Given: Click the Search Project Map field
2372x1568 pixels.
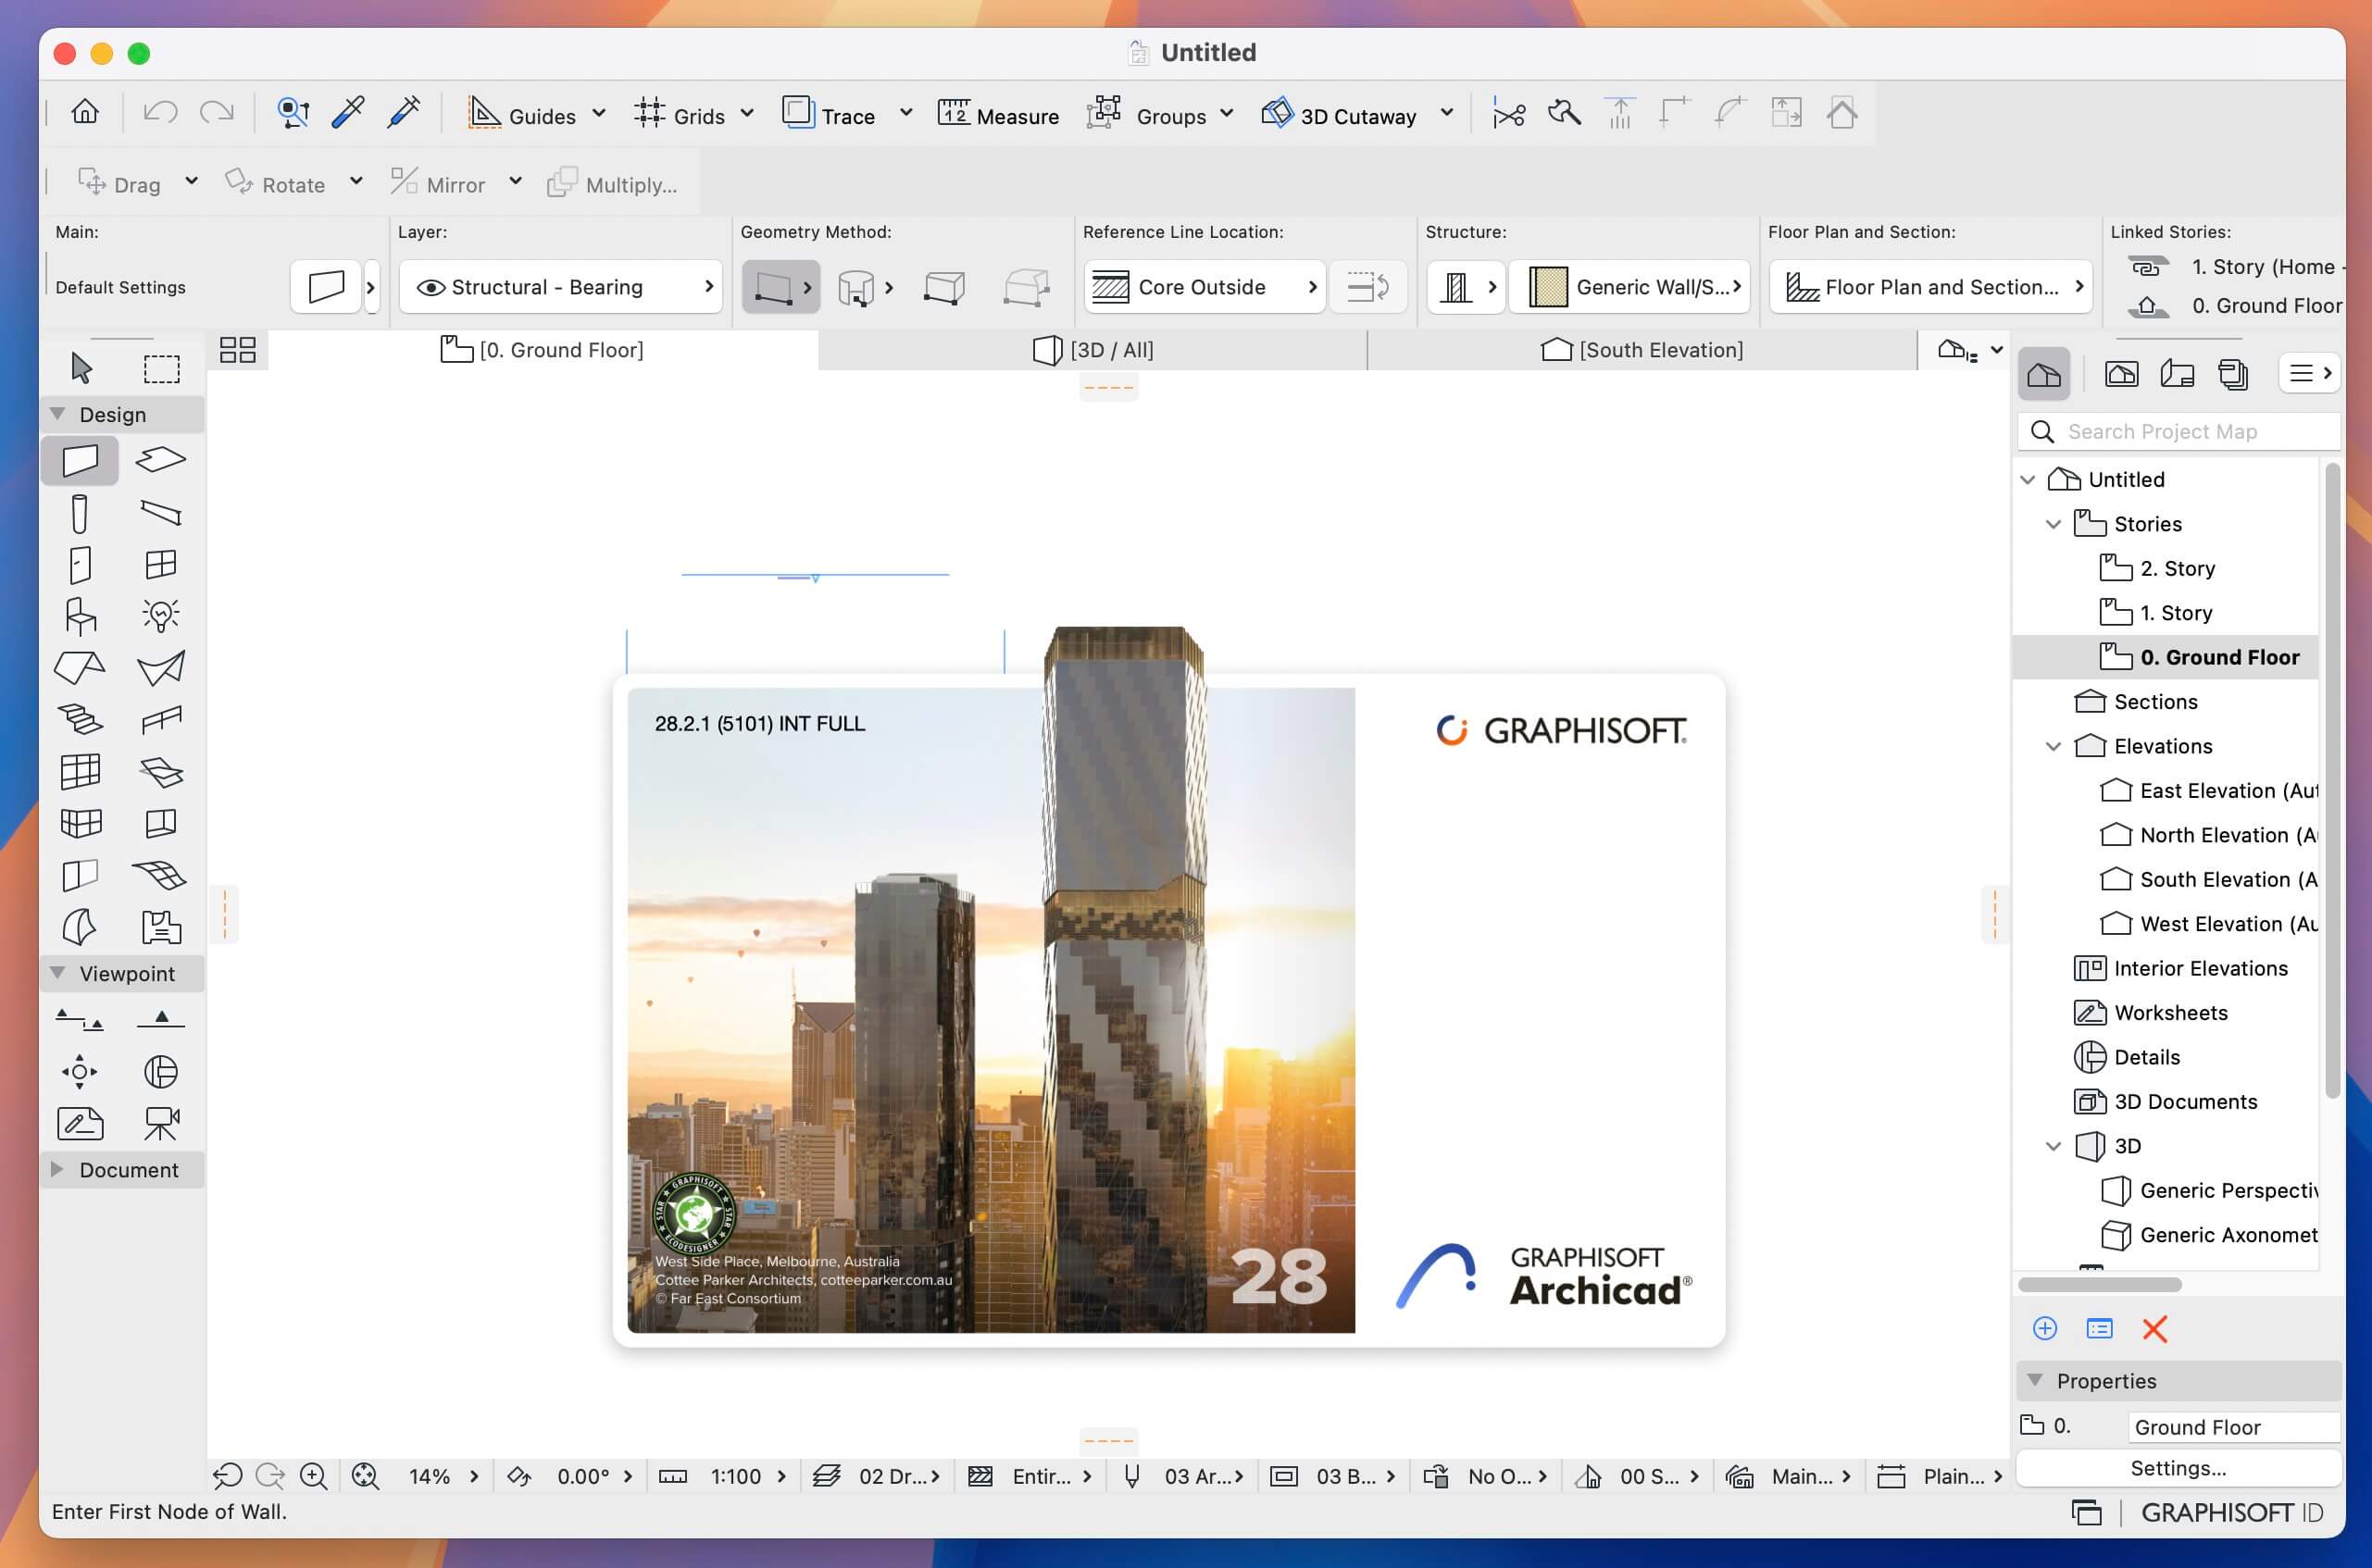Looking at the screenshot, I should point(2179,431).
